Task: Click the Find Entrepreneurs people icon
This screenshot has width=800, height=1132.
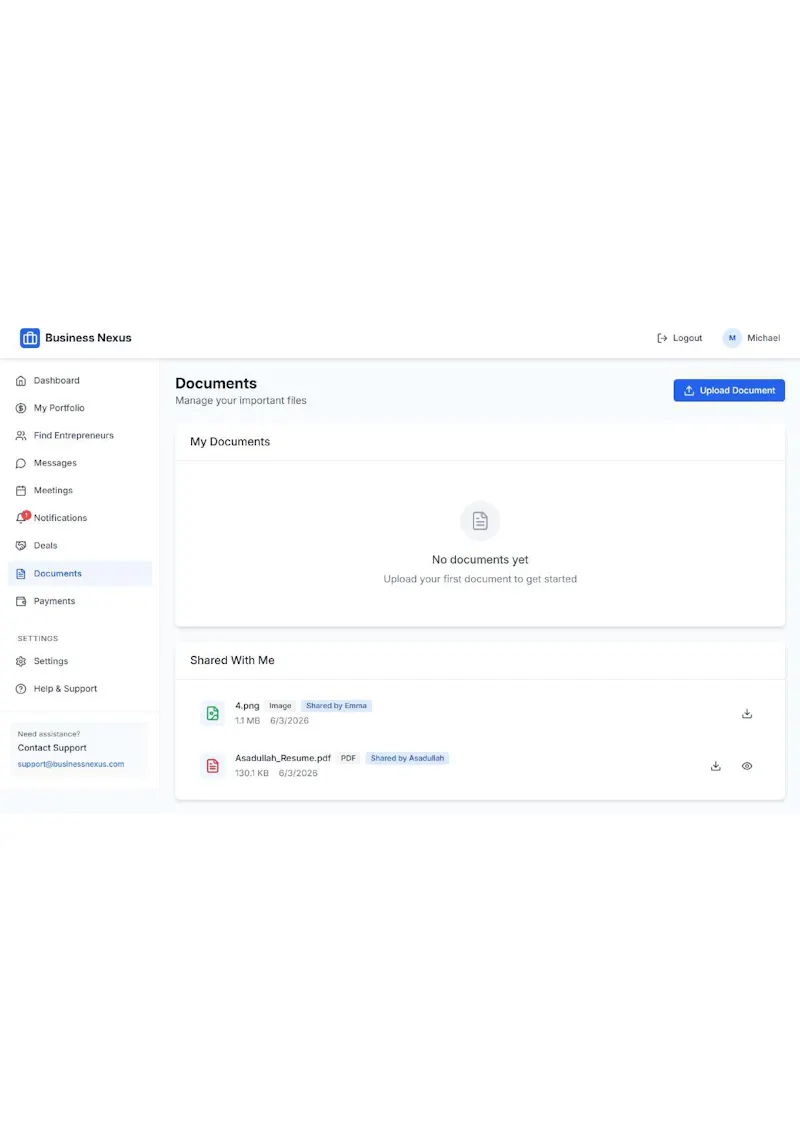Action: point(21,435)
